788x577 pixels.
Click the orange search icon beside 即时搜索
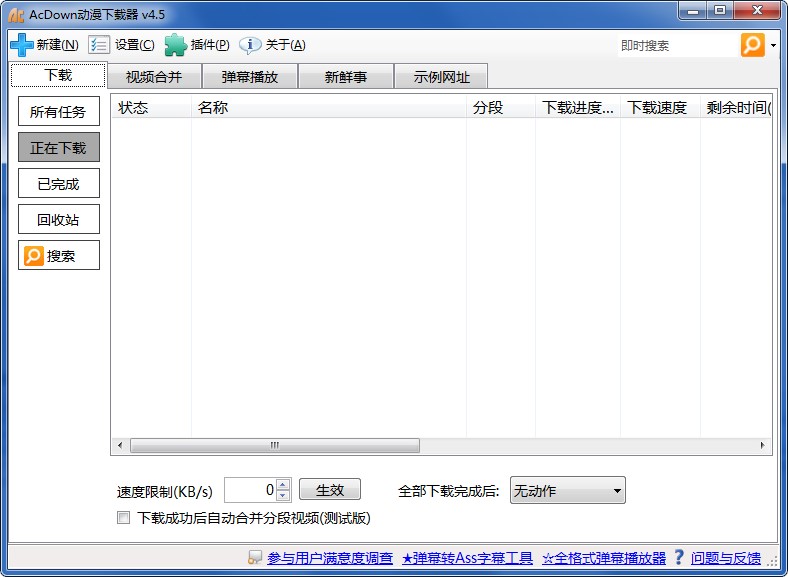point(752,45)
